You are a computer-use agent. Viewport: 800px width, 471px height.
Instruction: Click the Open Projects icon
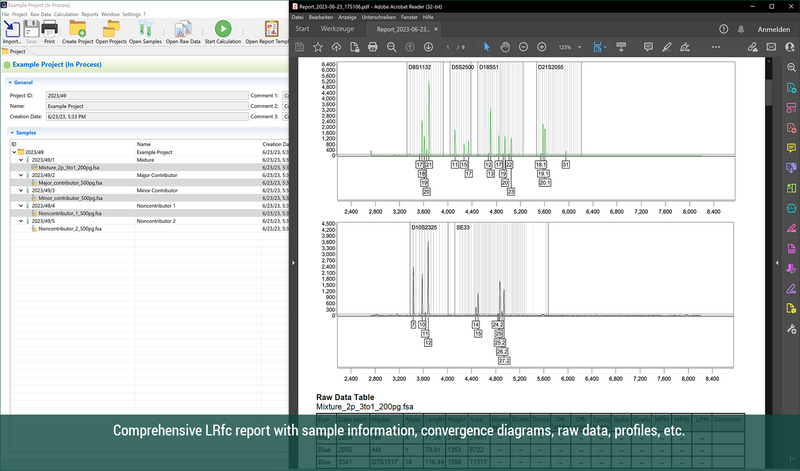[x=111, y=29]
